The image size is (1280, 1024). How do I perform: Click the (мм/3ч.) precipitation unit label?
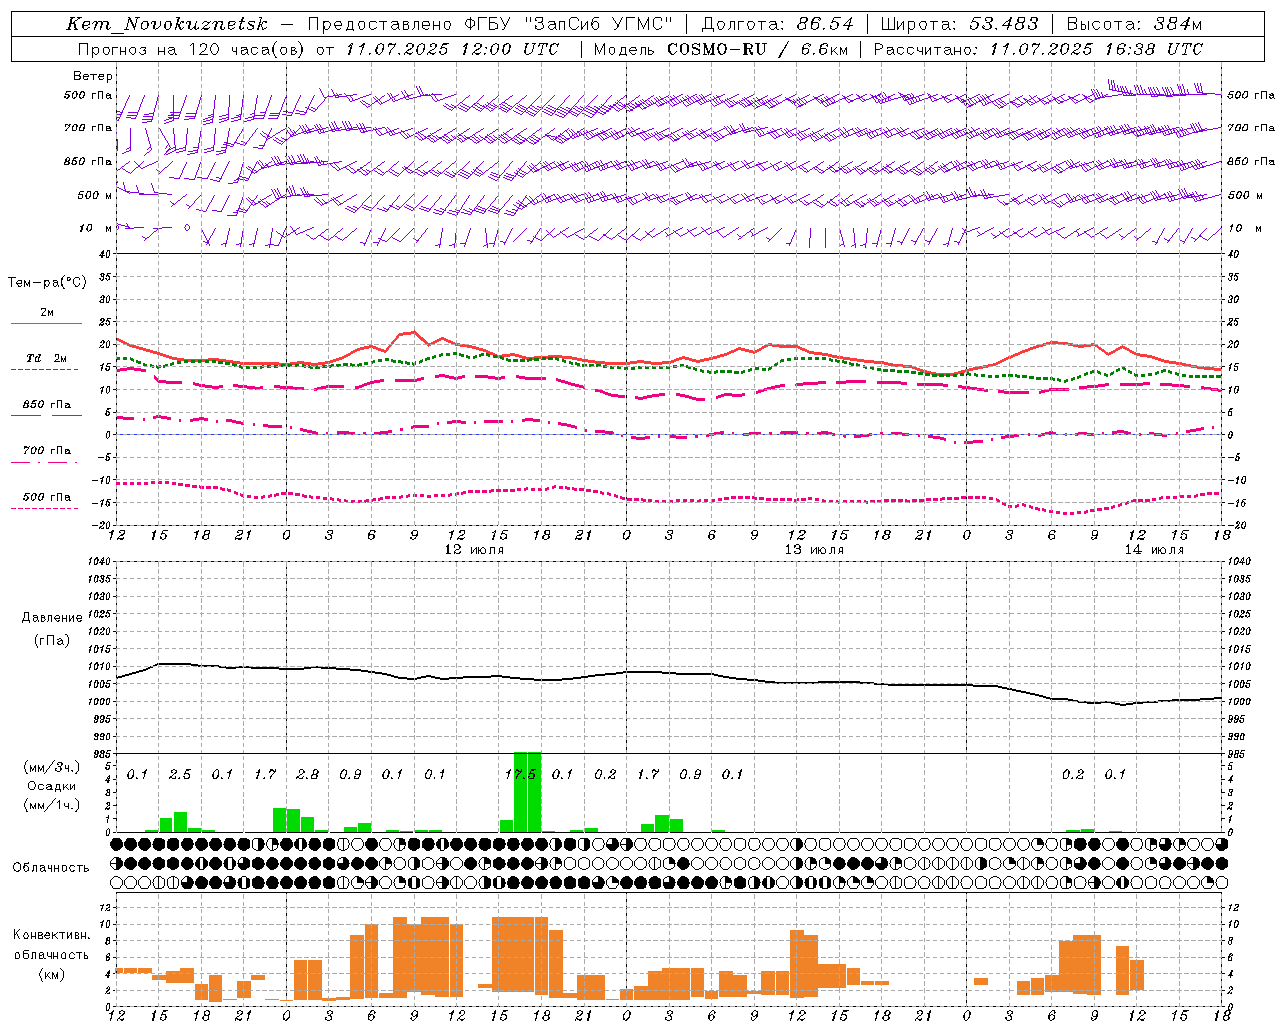pos(52,767)
